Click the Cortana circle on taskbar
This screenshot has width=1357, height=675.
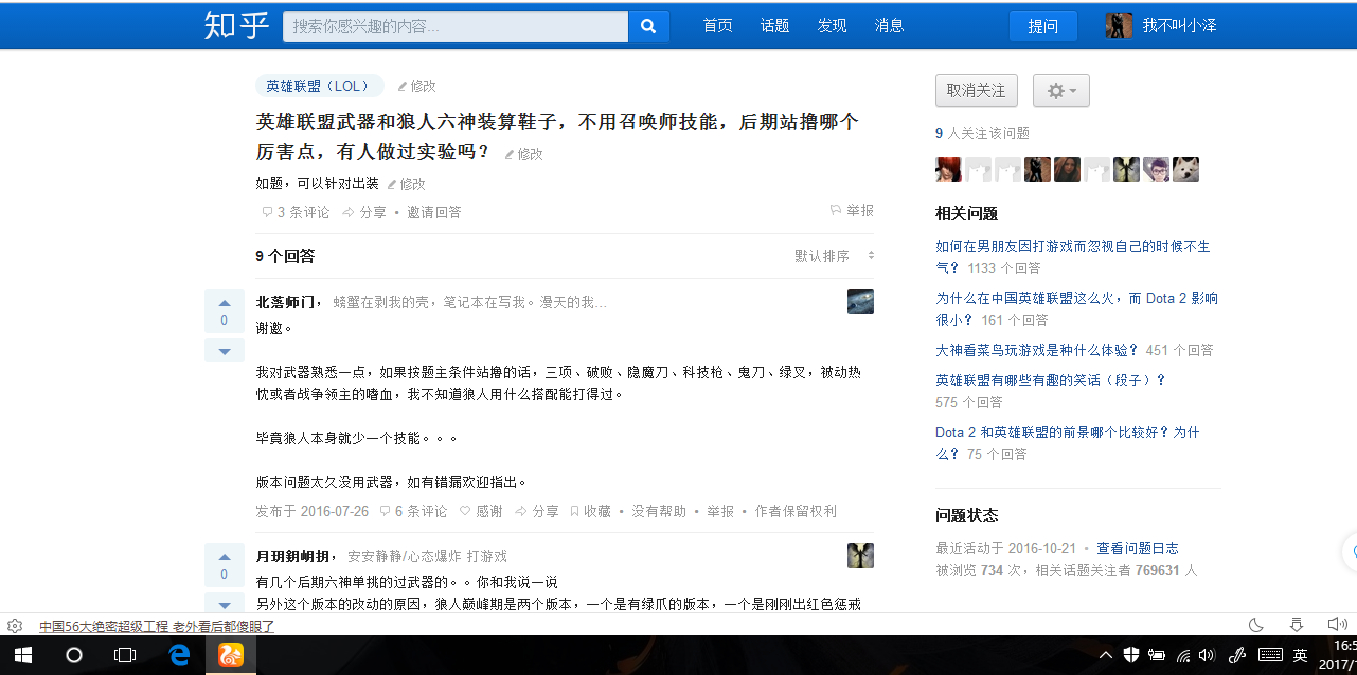click(74, 655)
